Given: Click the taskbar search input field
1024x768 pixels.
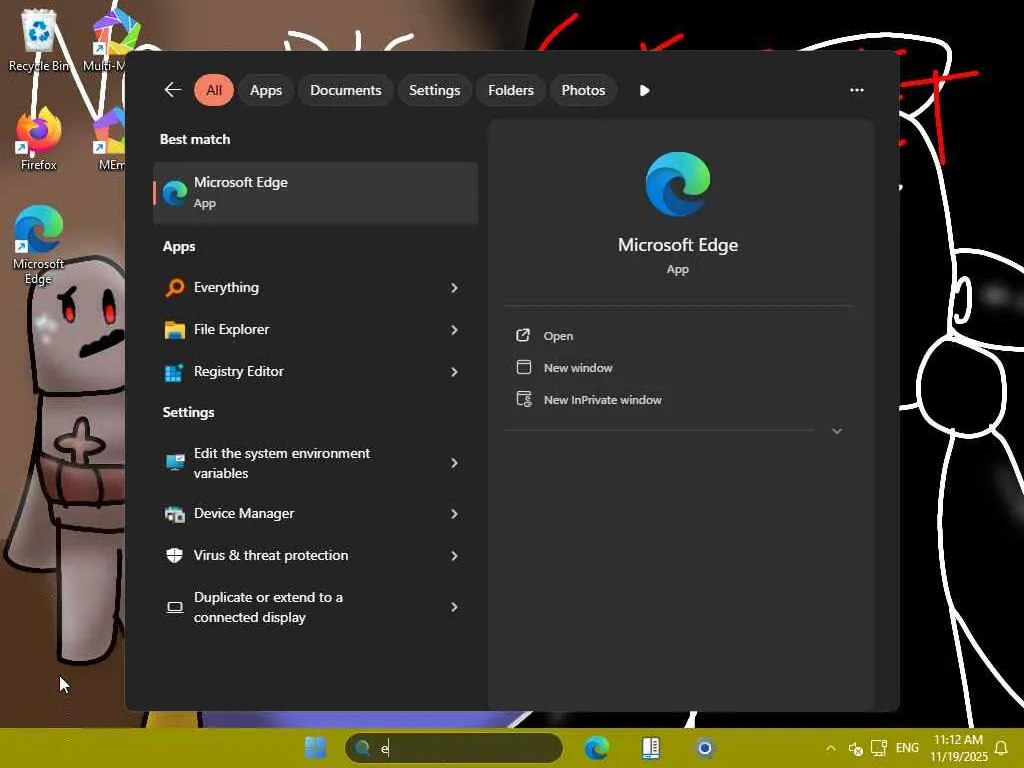Looking at the screenshot, I should 454,748.
